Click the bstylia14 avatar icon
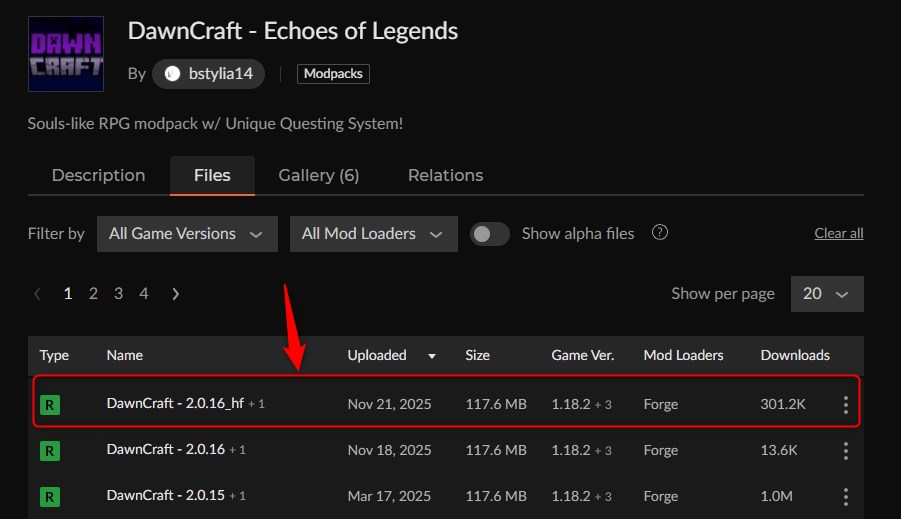This screenshot has width=901, height=519. coord(172,74)
